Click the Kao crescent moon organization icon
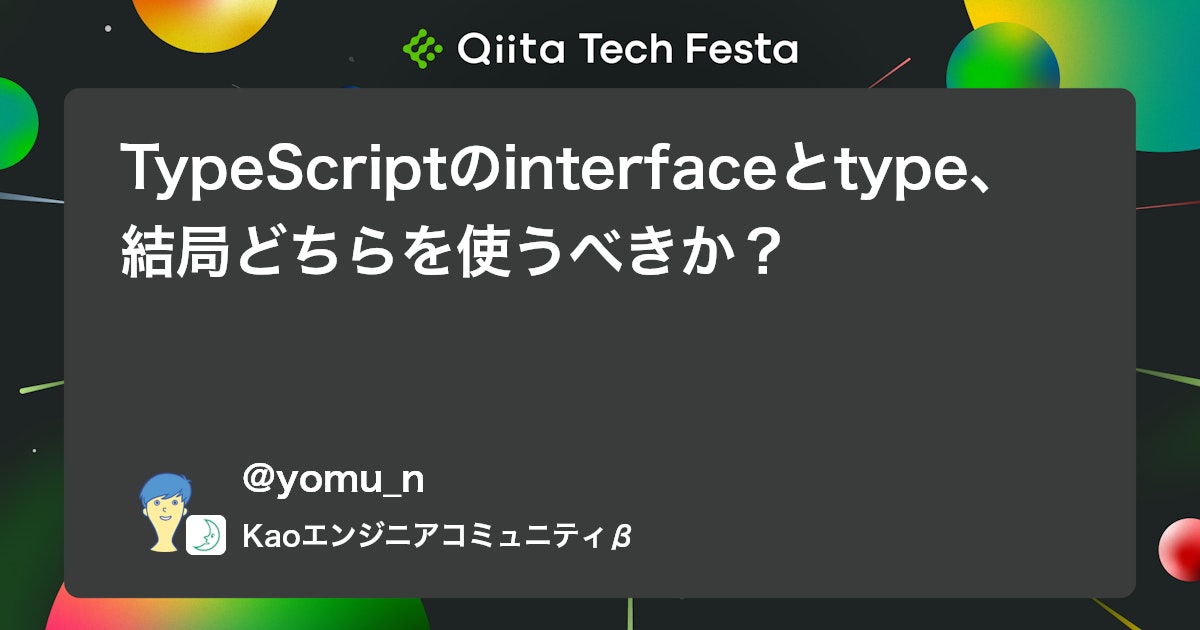Viewport: 1200px width, 630px height. [x=206, y=535]
